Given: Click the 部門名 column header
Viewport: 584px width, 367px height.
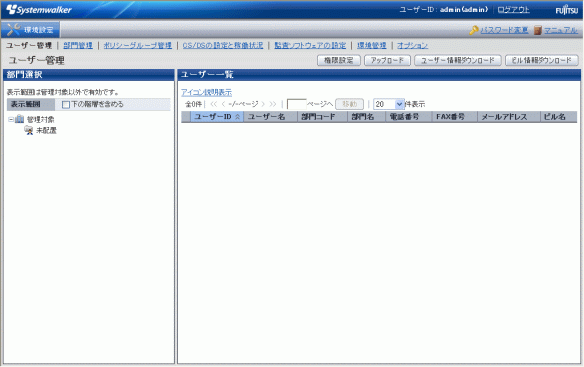Looking at the screenshot, I should tap(366, 117).
